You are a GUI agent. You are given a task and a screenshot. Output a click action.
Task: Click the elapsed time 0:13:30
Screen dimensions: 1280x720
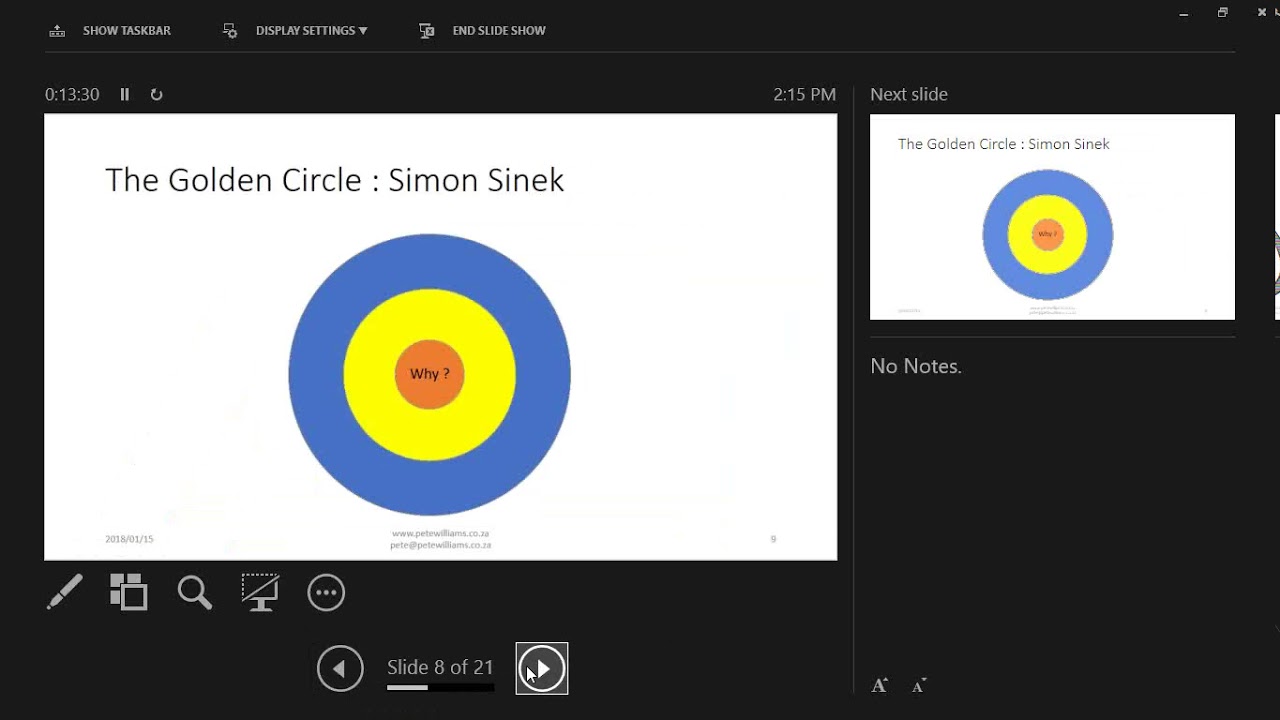tap(72, 94)
